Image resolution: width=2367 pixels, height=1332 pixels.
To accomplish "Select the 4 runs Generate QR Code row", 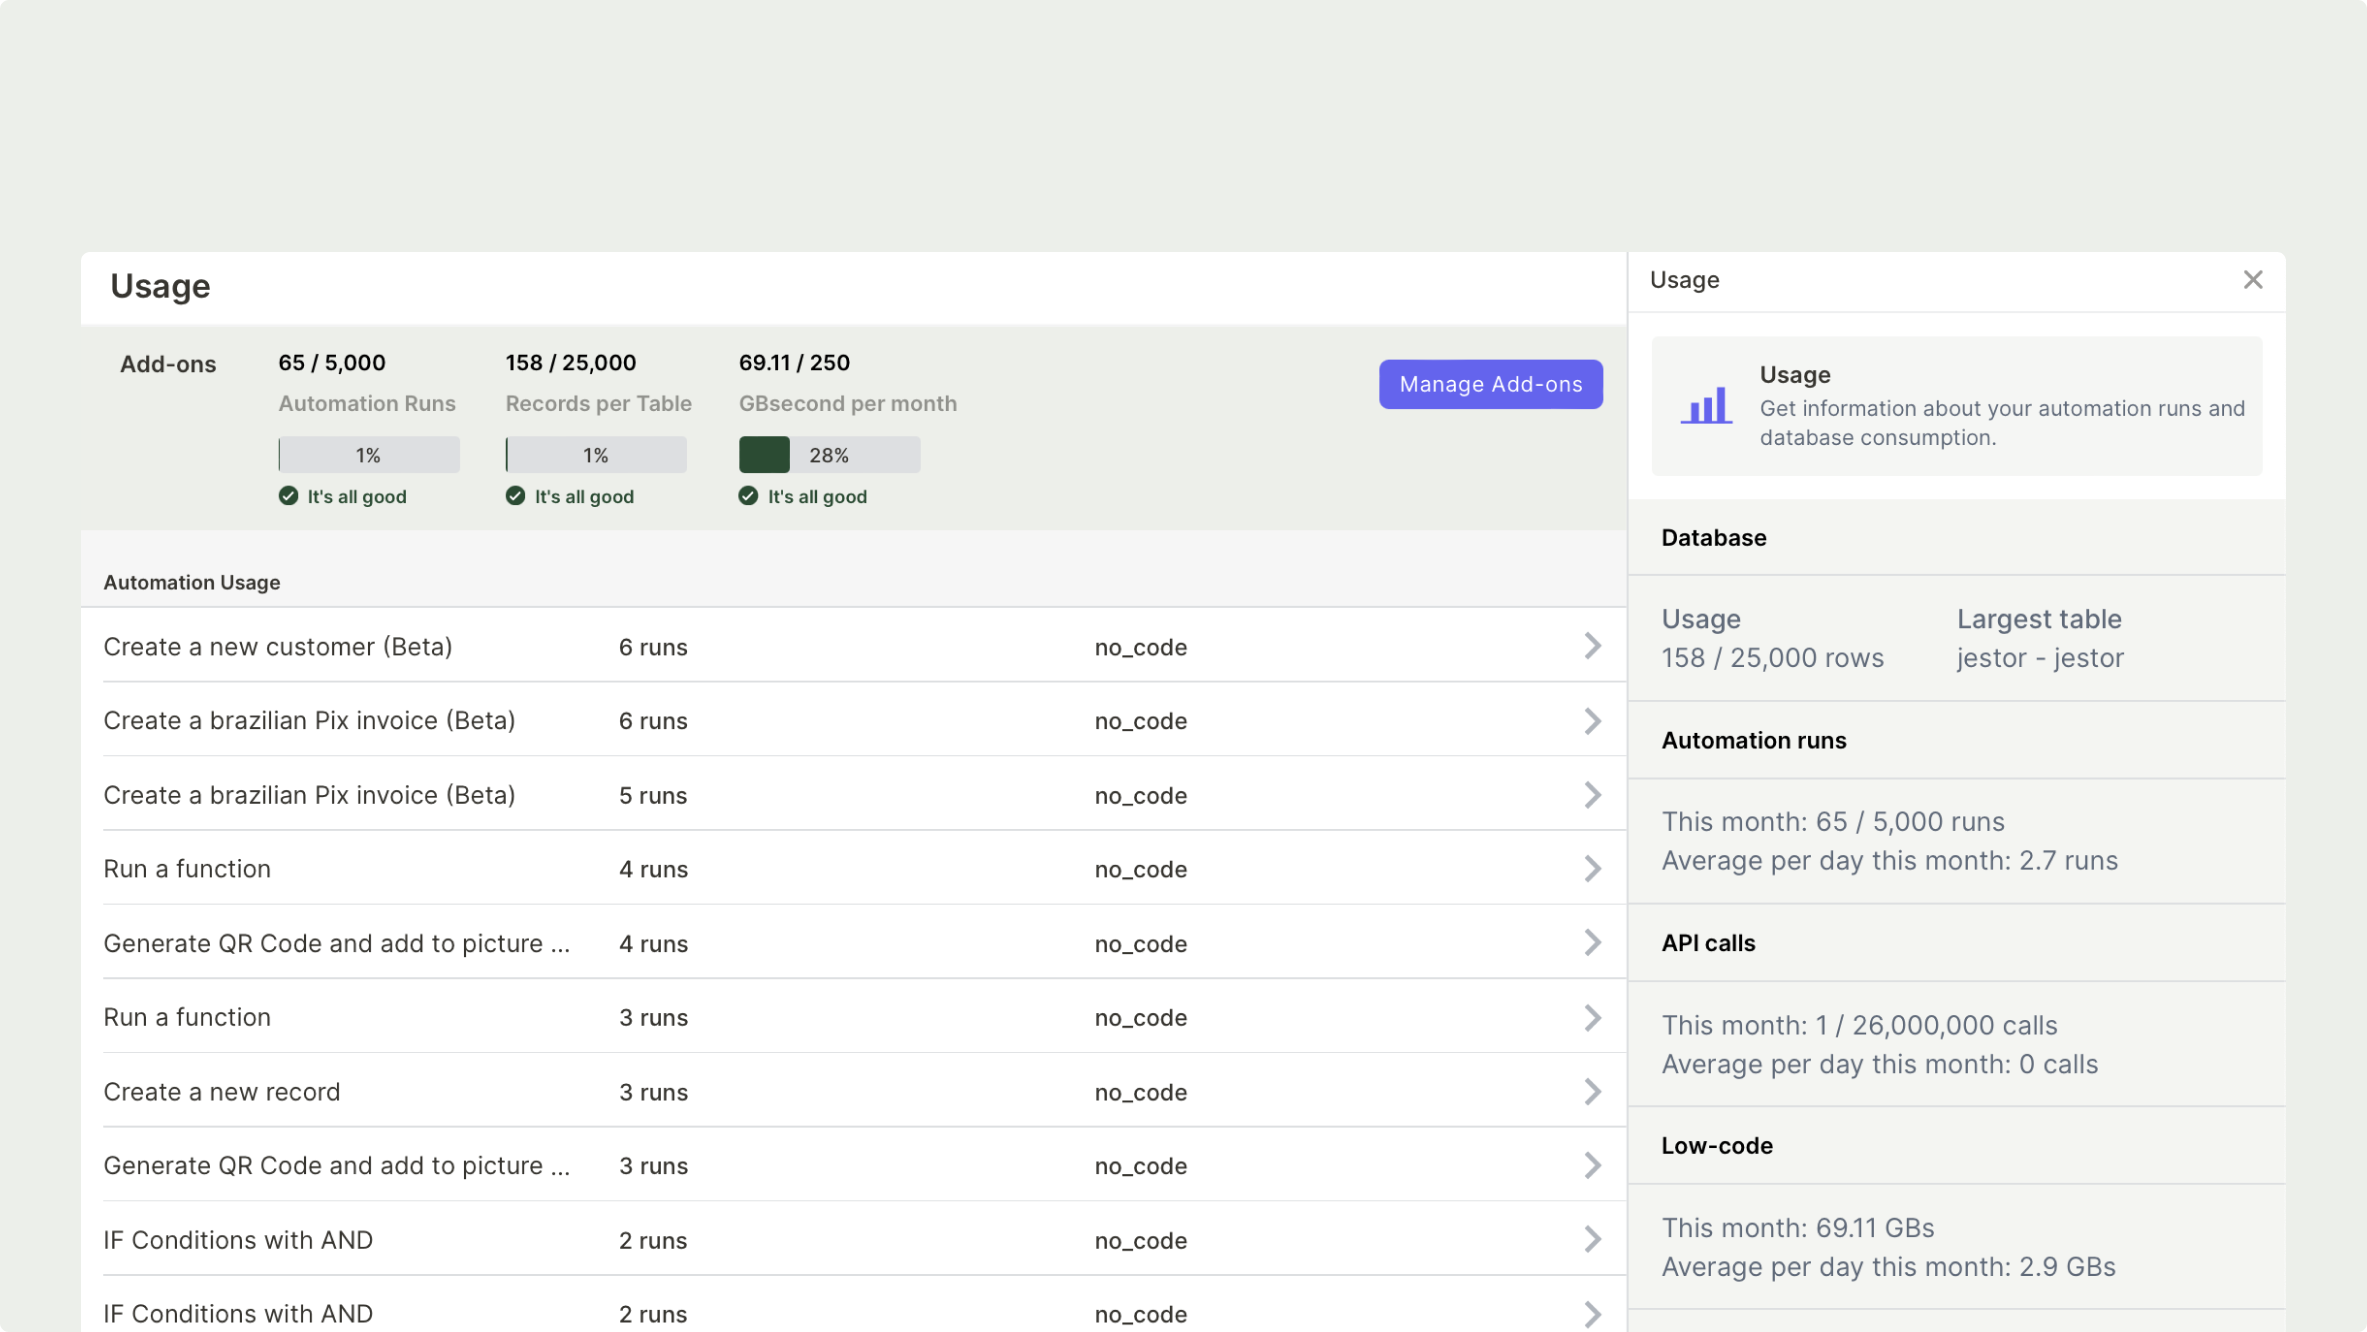I will pyautogui.click(x=336, y=943).
